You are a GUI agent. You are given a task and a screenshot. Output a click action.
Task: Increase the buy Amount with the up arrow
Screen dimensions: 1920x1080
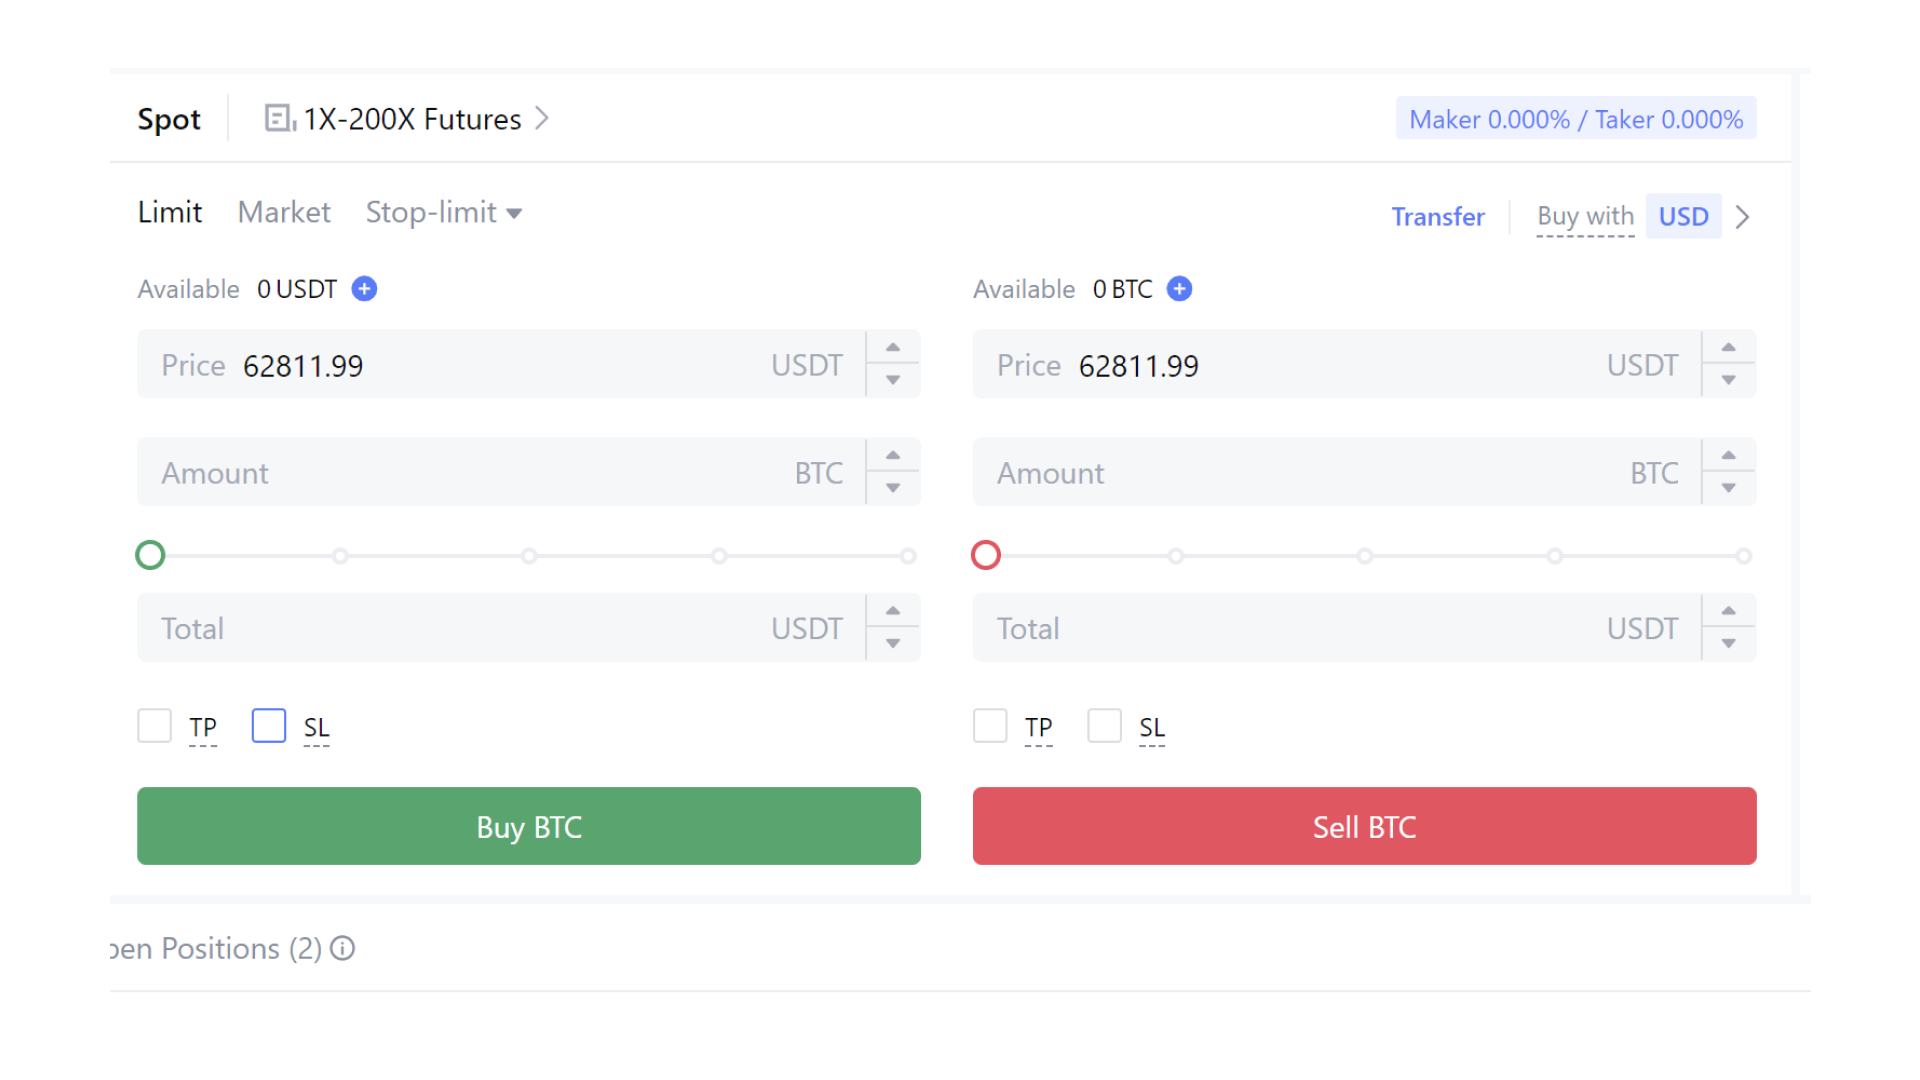[891, 455]
